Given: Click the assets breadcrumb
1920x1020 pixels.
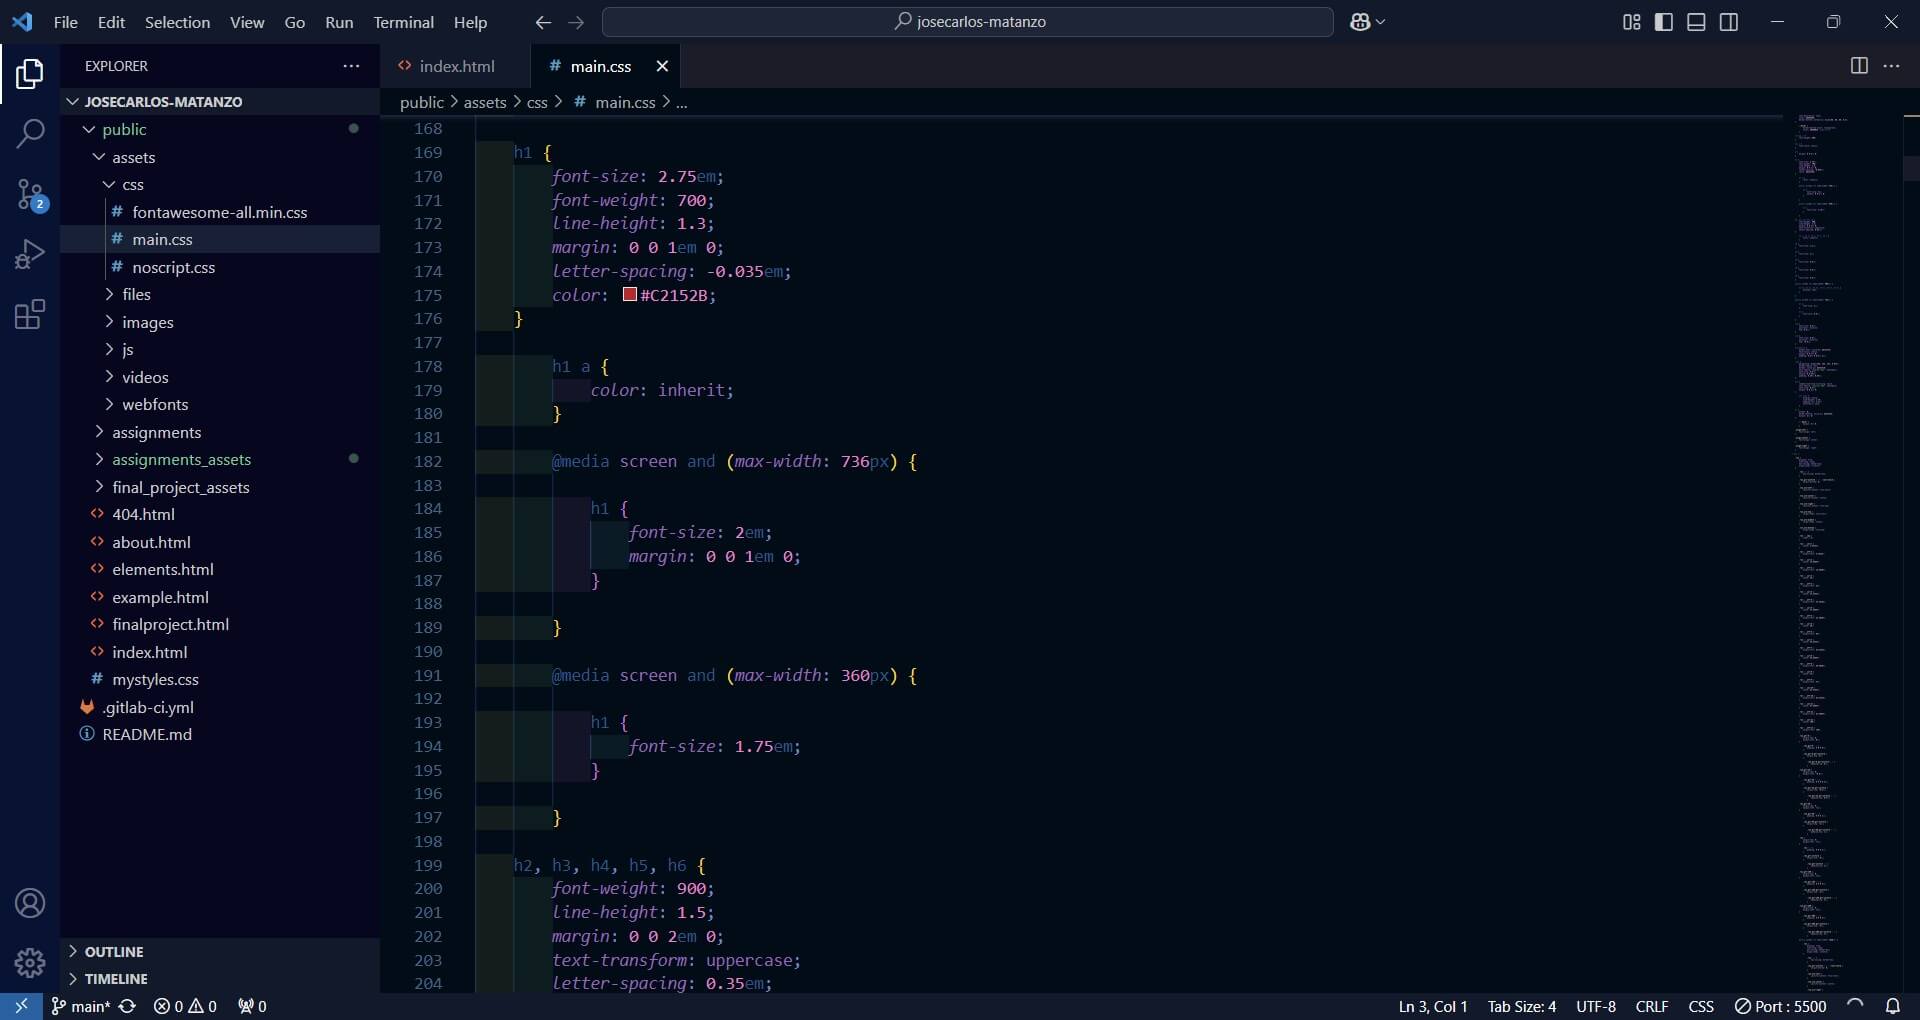Looking at the screenshot, I should pos(485,102).
